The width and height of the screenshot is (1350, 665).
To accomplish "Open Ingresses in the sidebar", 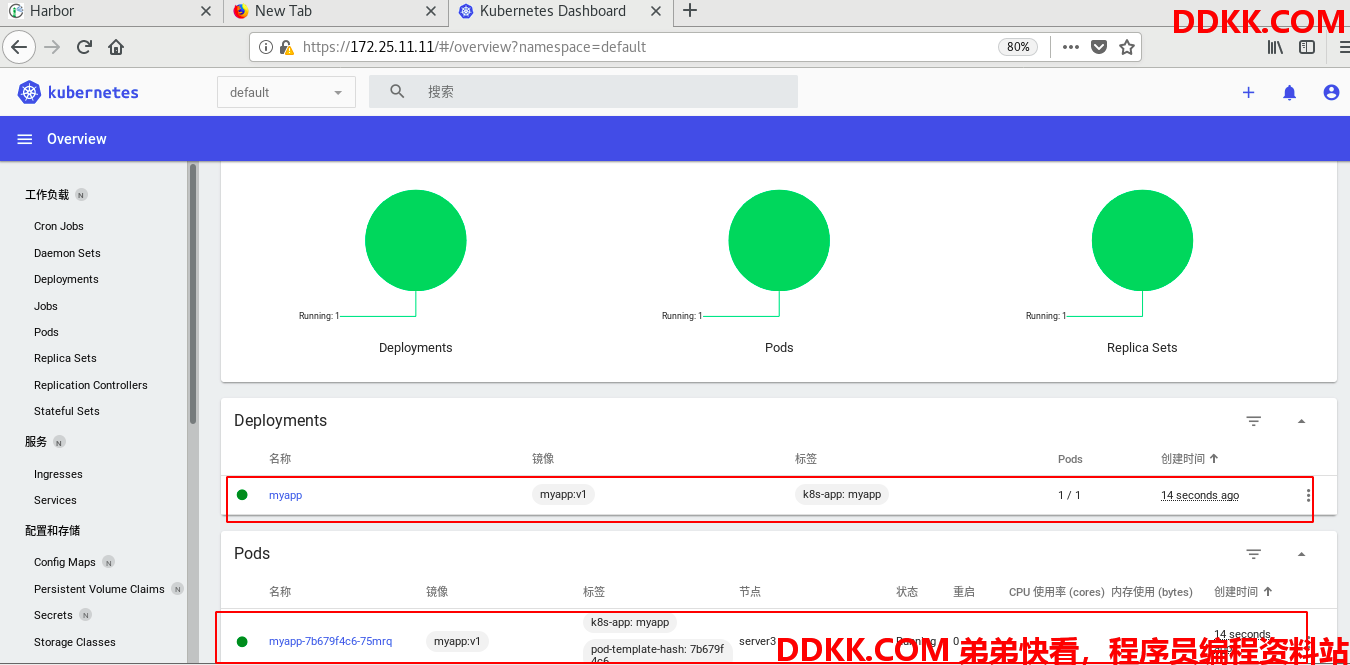I will 58,474.
